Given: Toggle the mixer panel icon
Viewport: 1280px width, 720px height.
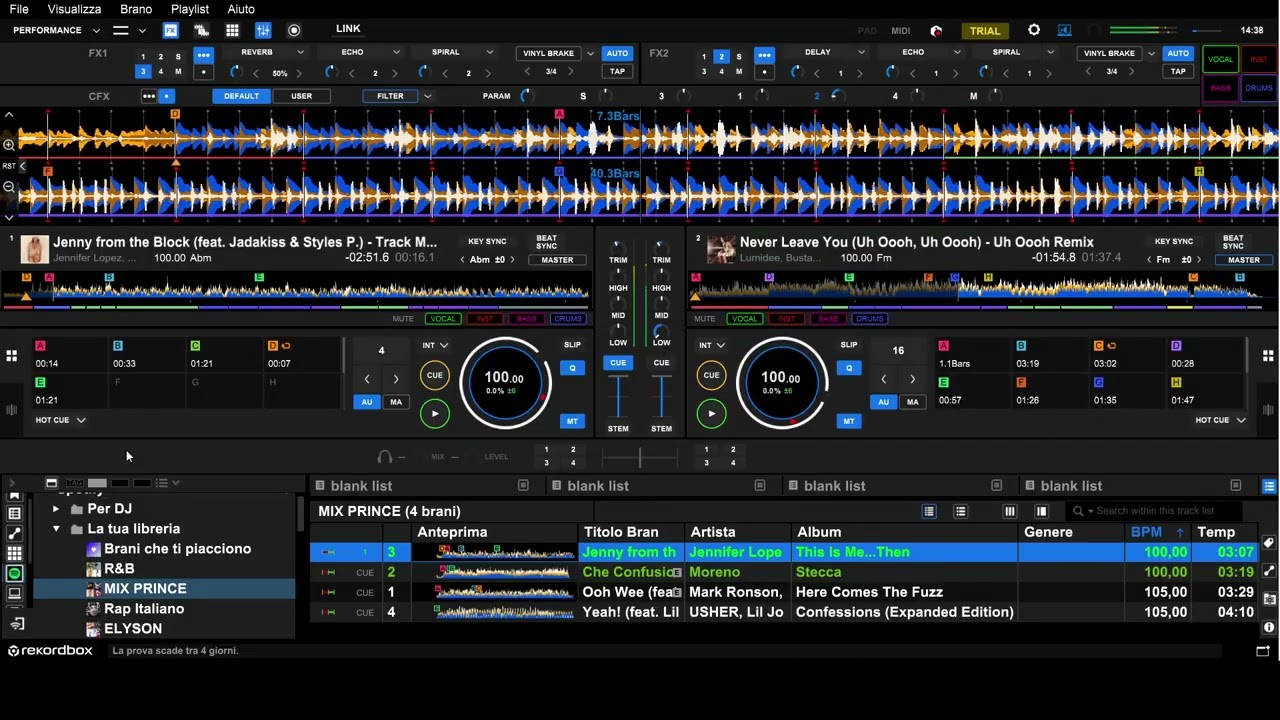Looking at the screenshot, I should click(263, 30).
